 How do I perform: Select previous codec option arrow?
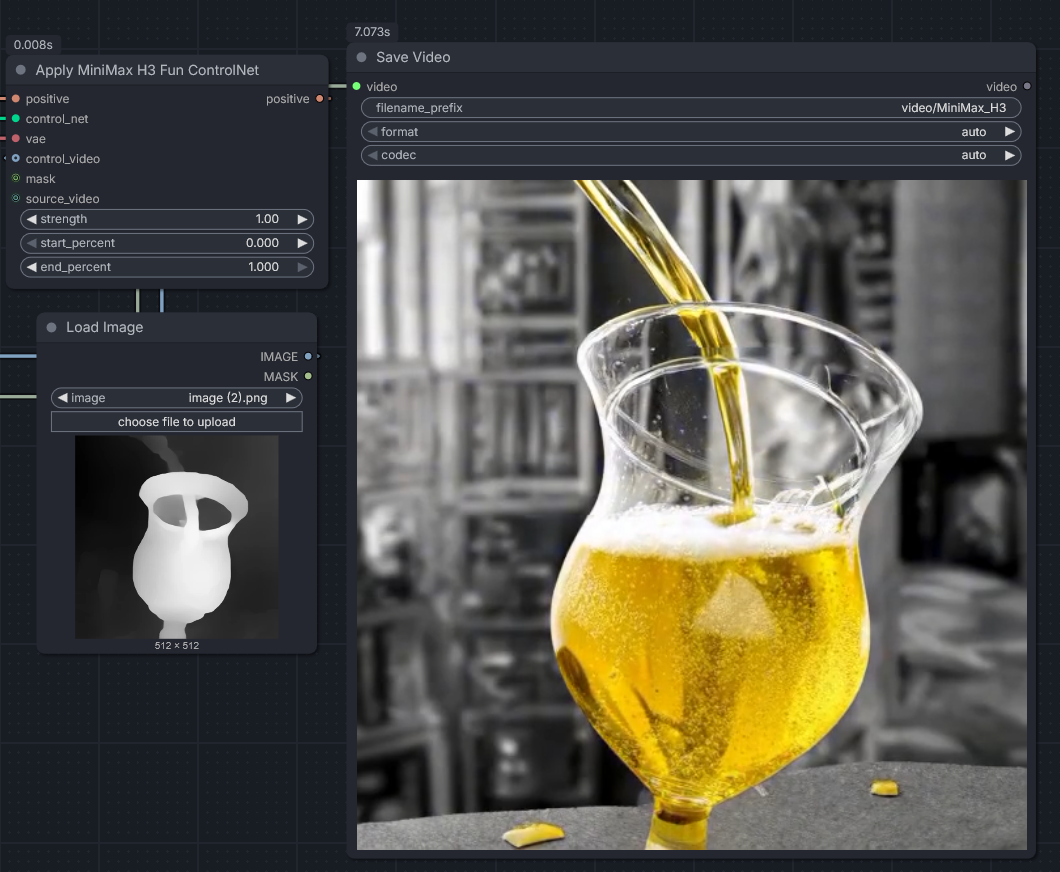(372, 155)
